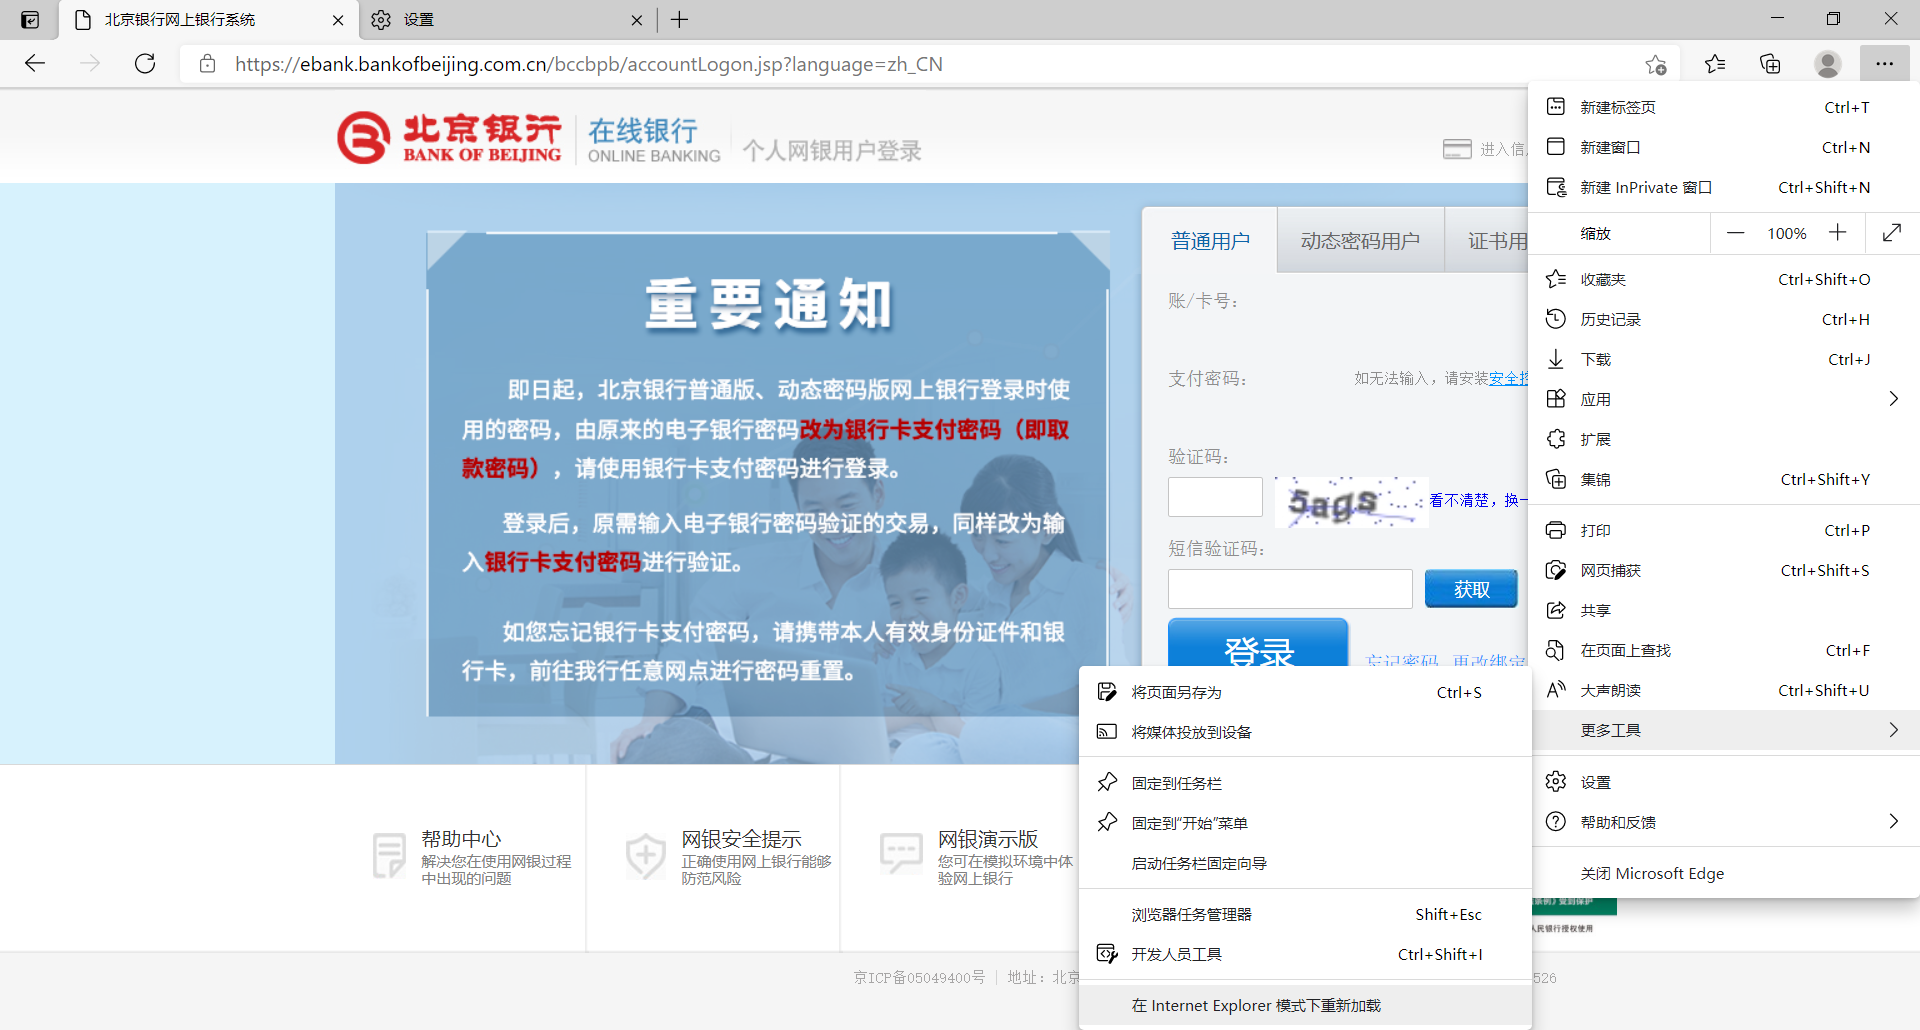Choose 将页面另存为 in the submenu
1920x1030 pixels.
[1305, 692]
